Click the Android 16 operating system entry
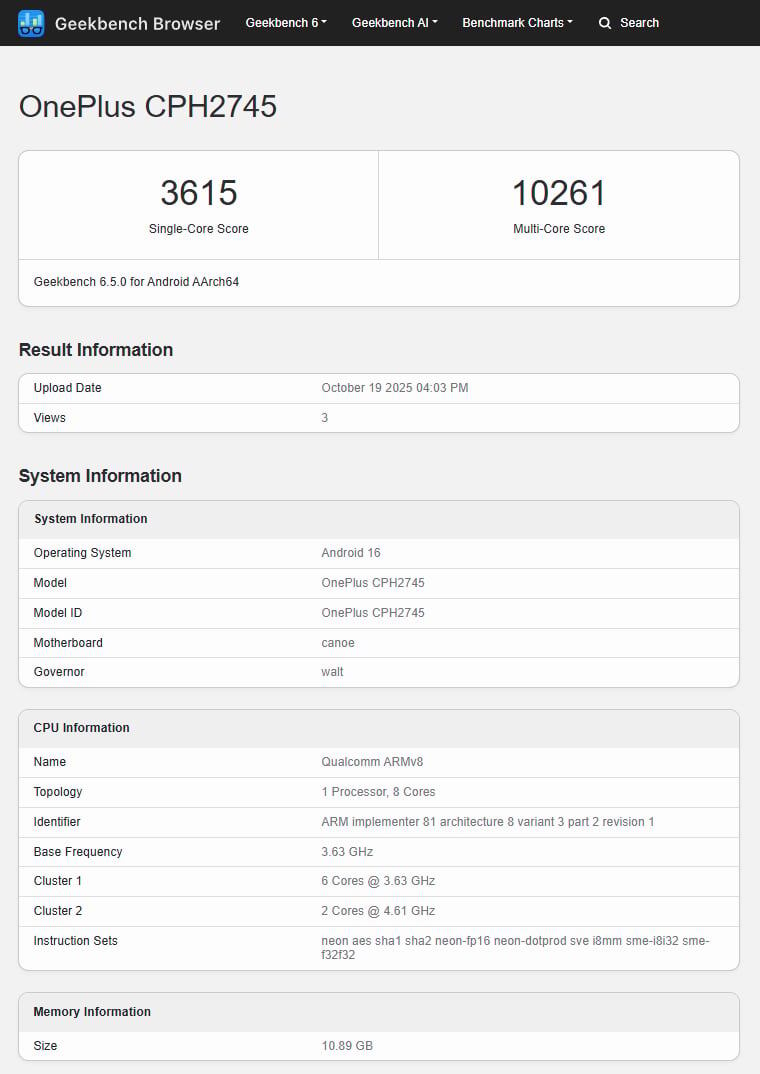The width and height of the screenshot is (760, 1074). pyautogui.click(x=351, y=552)
